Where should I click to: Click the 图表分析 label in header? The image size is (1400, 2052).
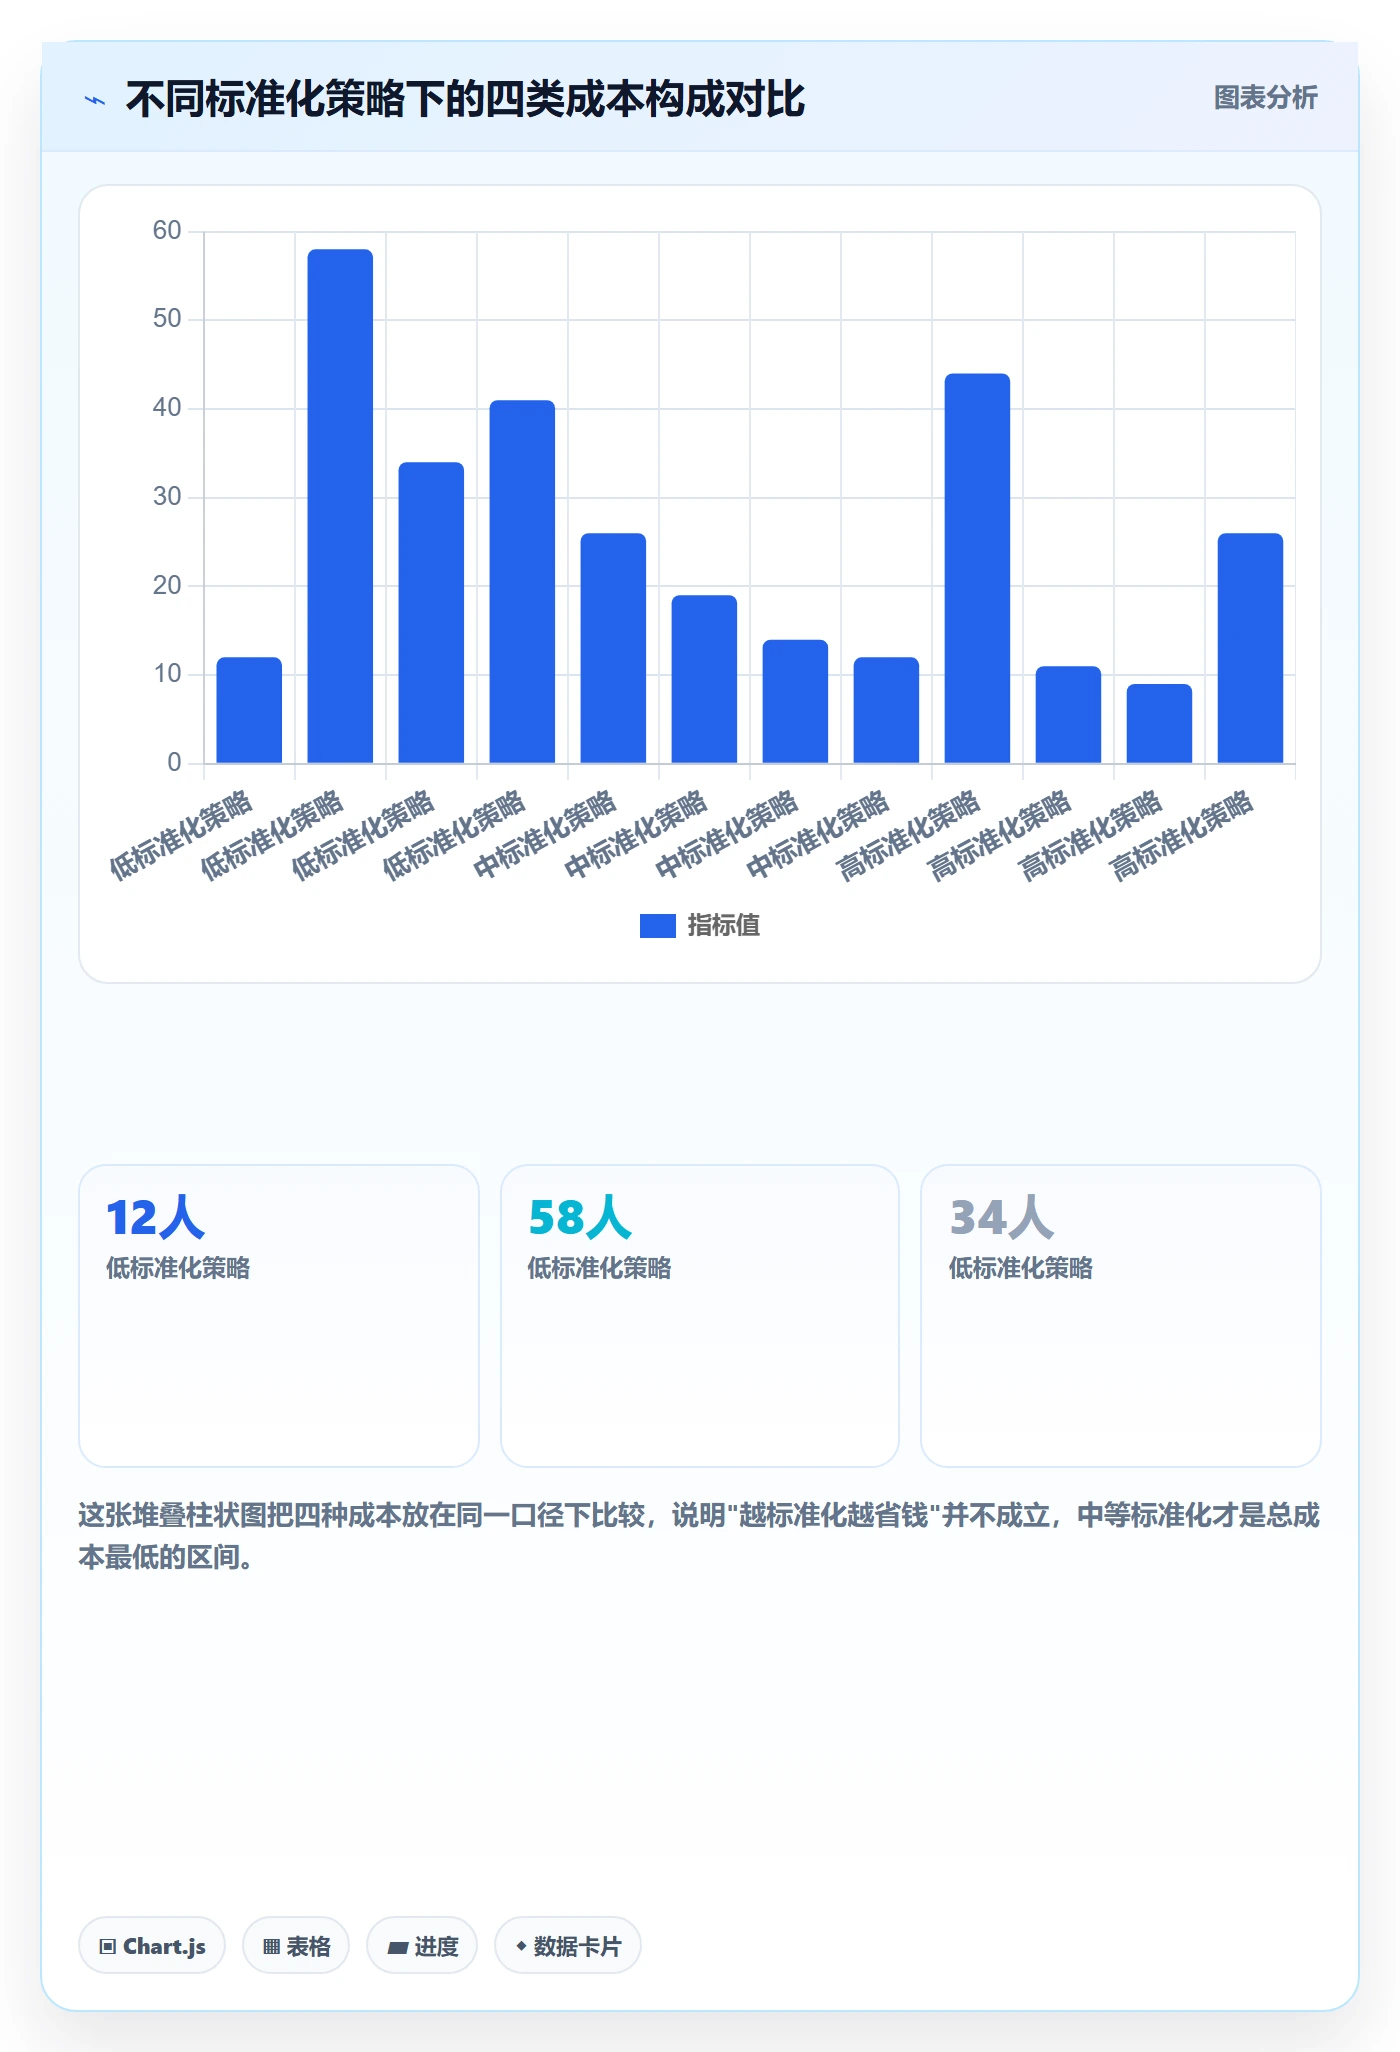point(1265,98)
